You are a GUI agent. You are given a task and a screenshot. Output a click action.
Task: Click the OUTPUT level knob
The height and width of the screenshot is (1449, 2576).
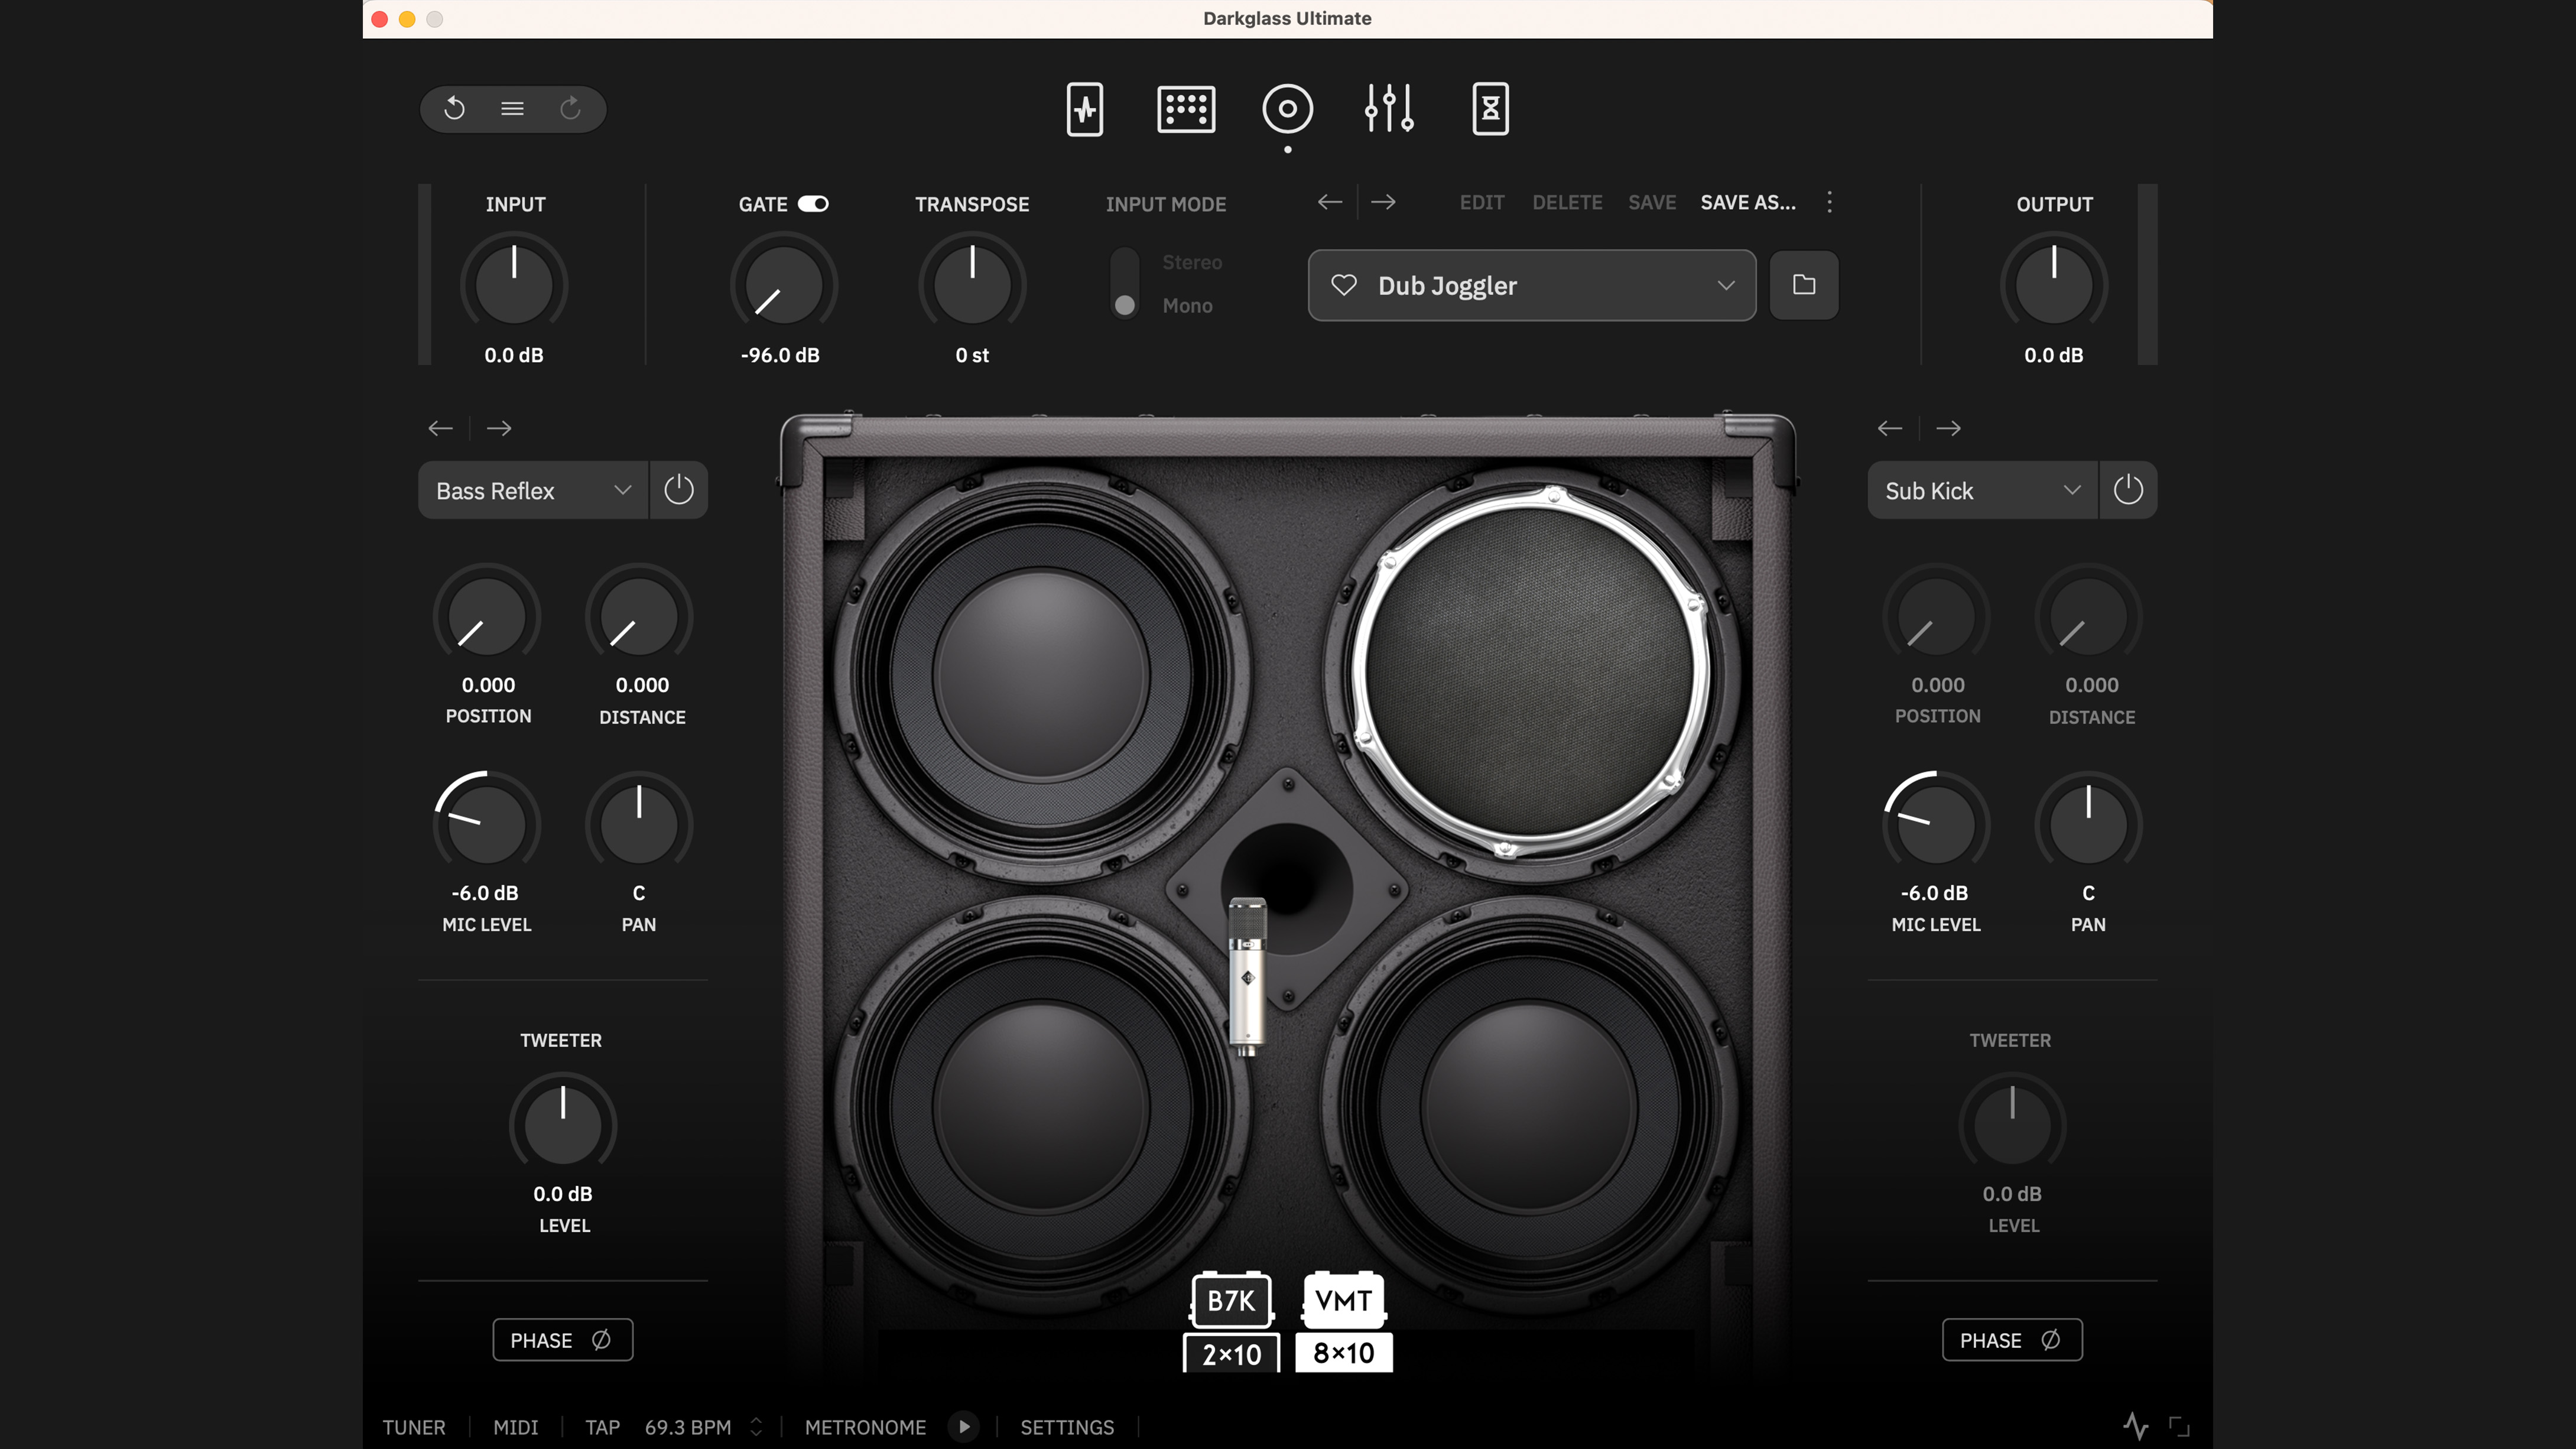pyautogui.click(x=2053, y=284)
